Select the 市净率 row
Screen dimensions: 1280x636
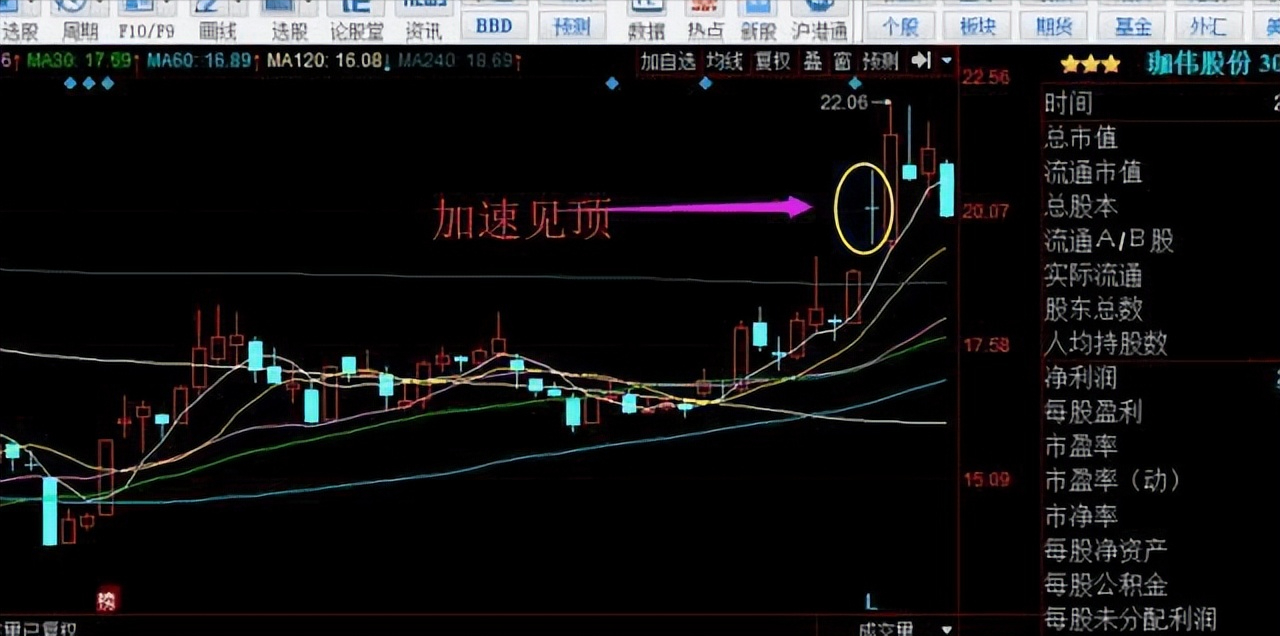[1161, 515]
